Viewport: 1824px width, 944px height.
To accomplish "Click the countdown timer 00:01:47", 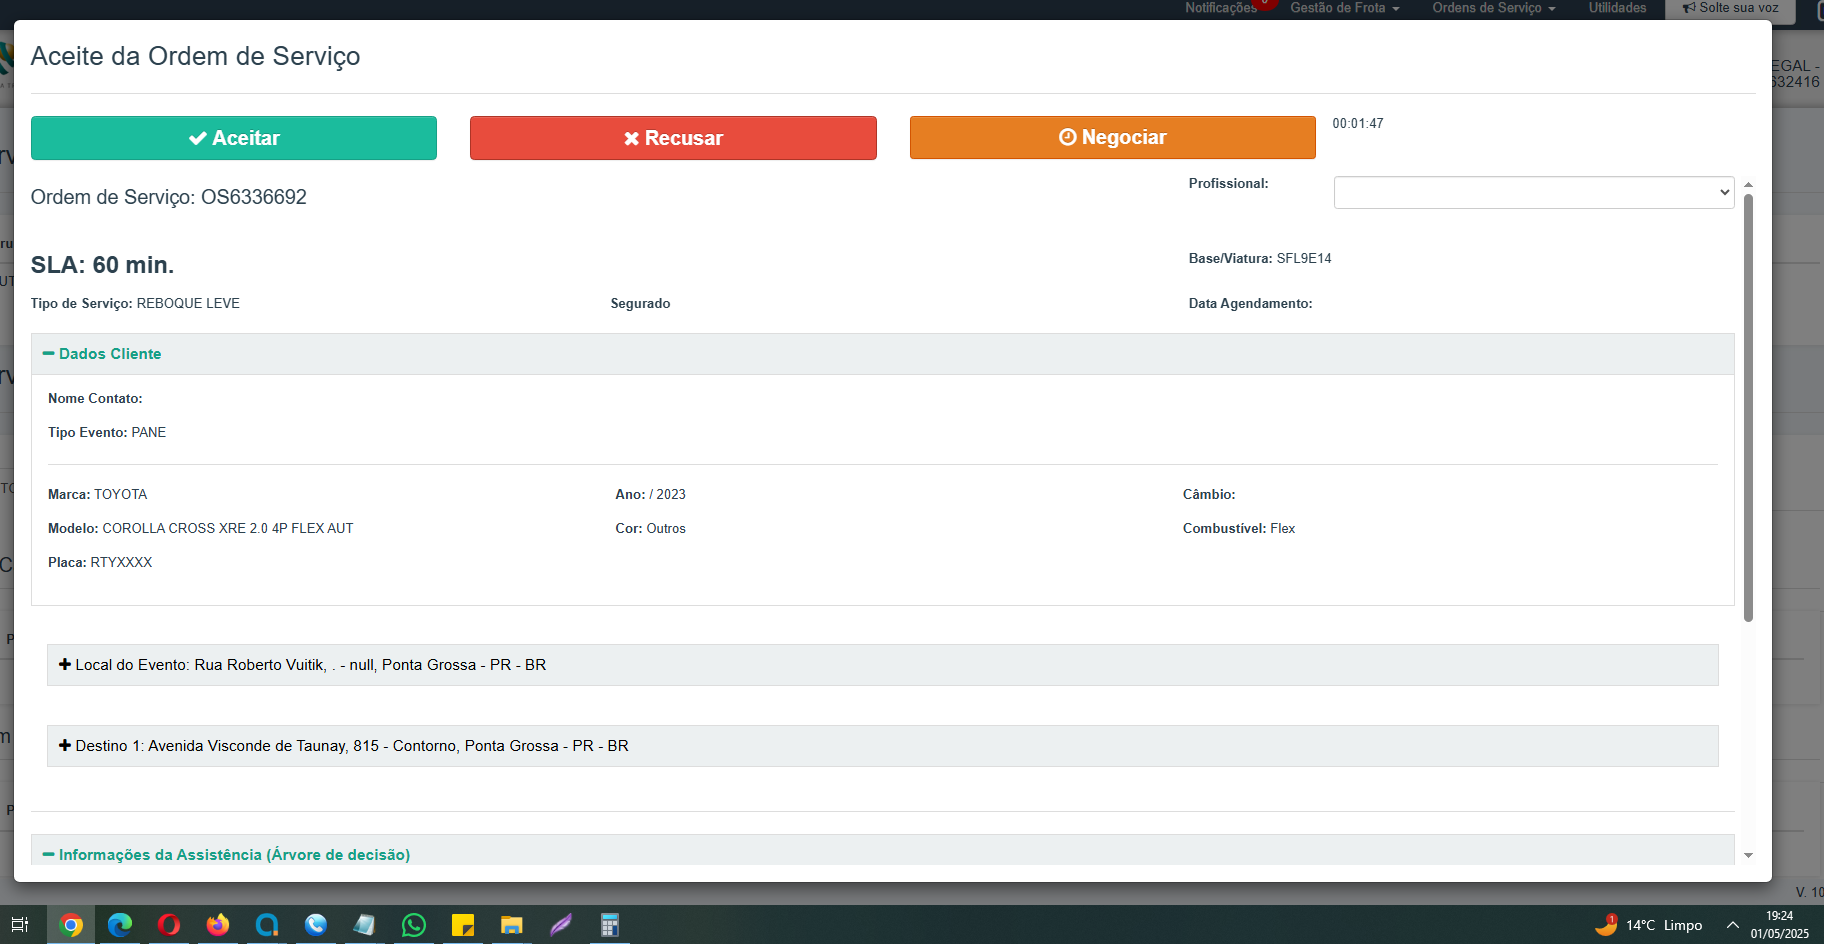I will [1358, 124].
